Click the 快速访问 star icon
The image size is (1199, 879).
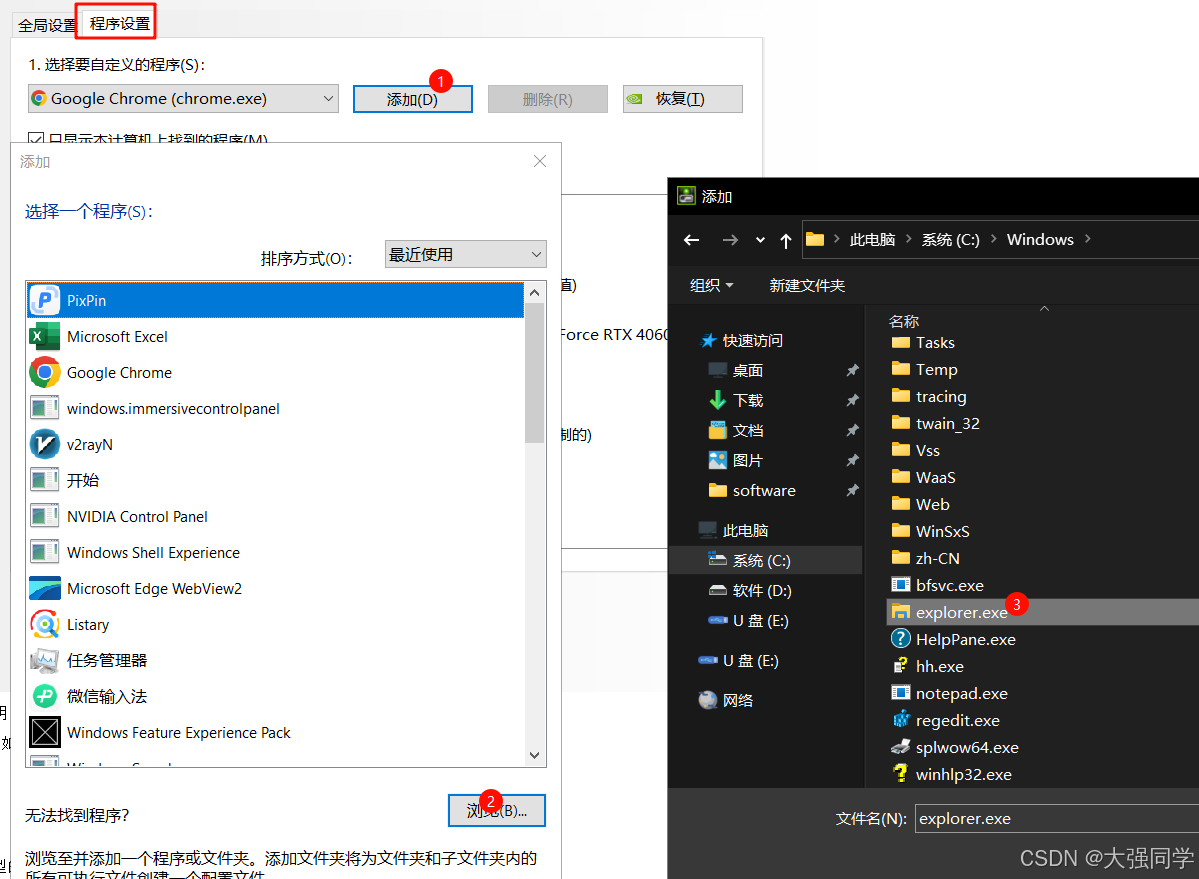[709, 340]
